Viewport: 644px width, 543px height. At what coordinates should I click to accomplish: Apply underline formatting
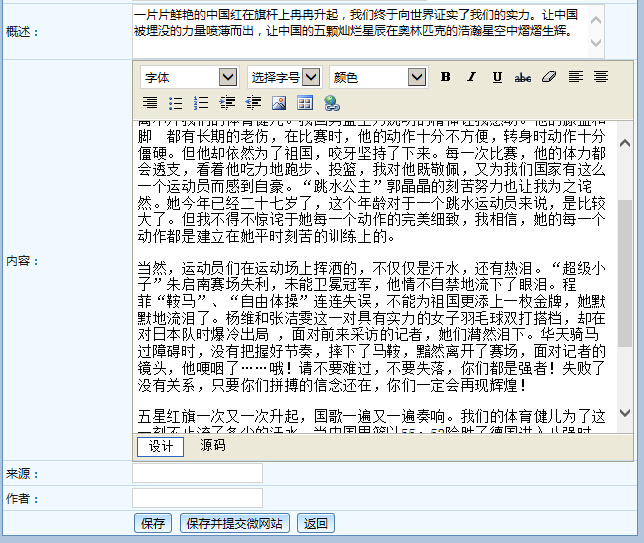497,77
